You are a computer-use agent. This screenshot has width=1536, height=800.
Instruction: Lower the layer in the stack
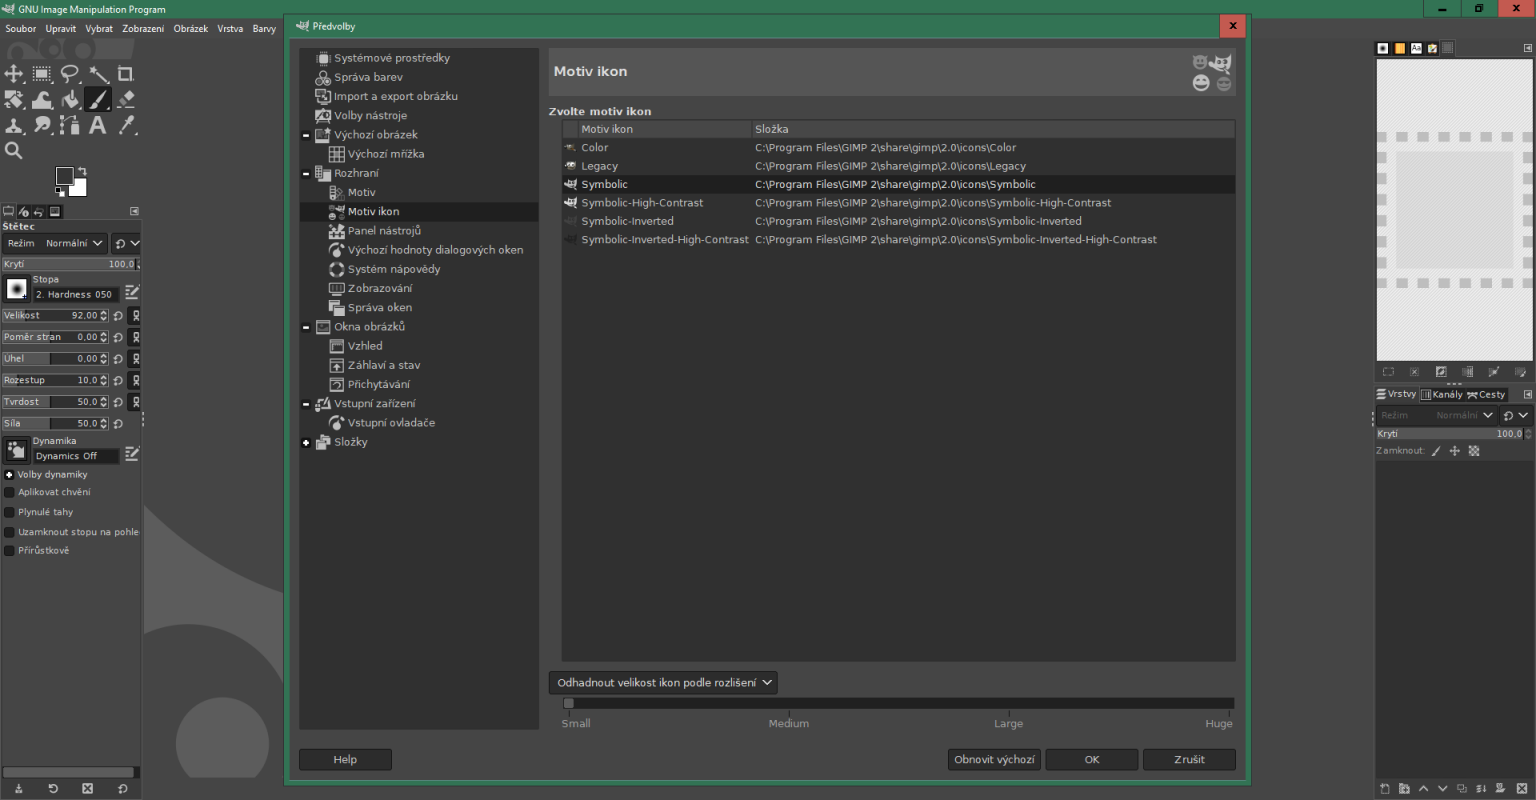click(x=1442, y=789)
